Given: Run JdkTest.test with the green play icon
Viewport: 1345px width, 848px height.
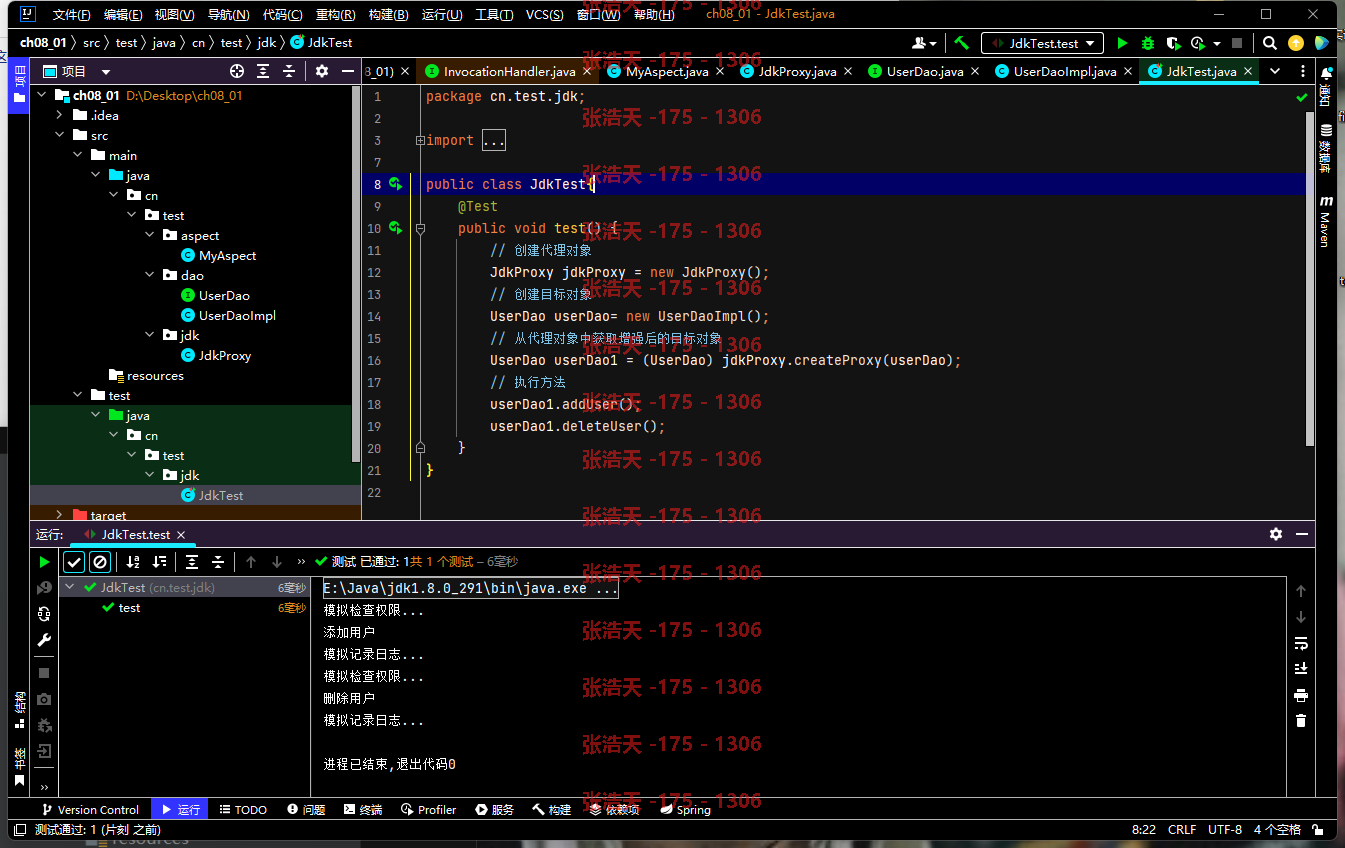Looking at the screenshot, I should 1122,43.
